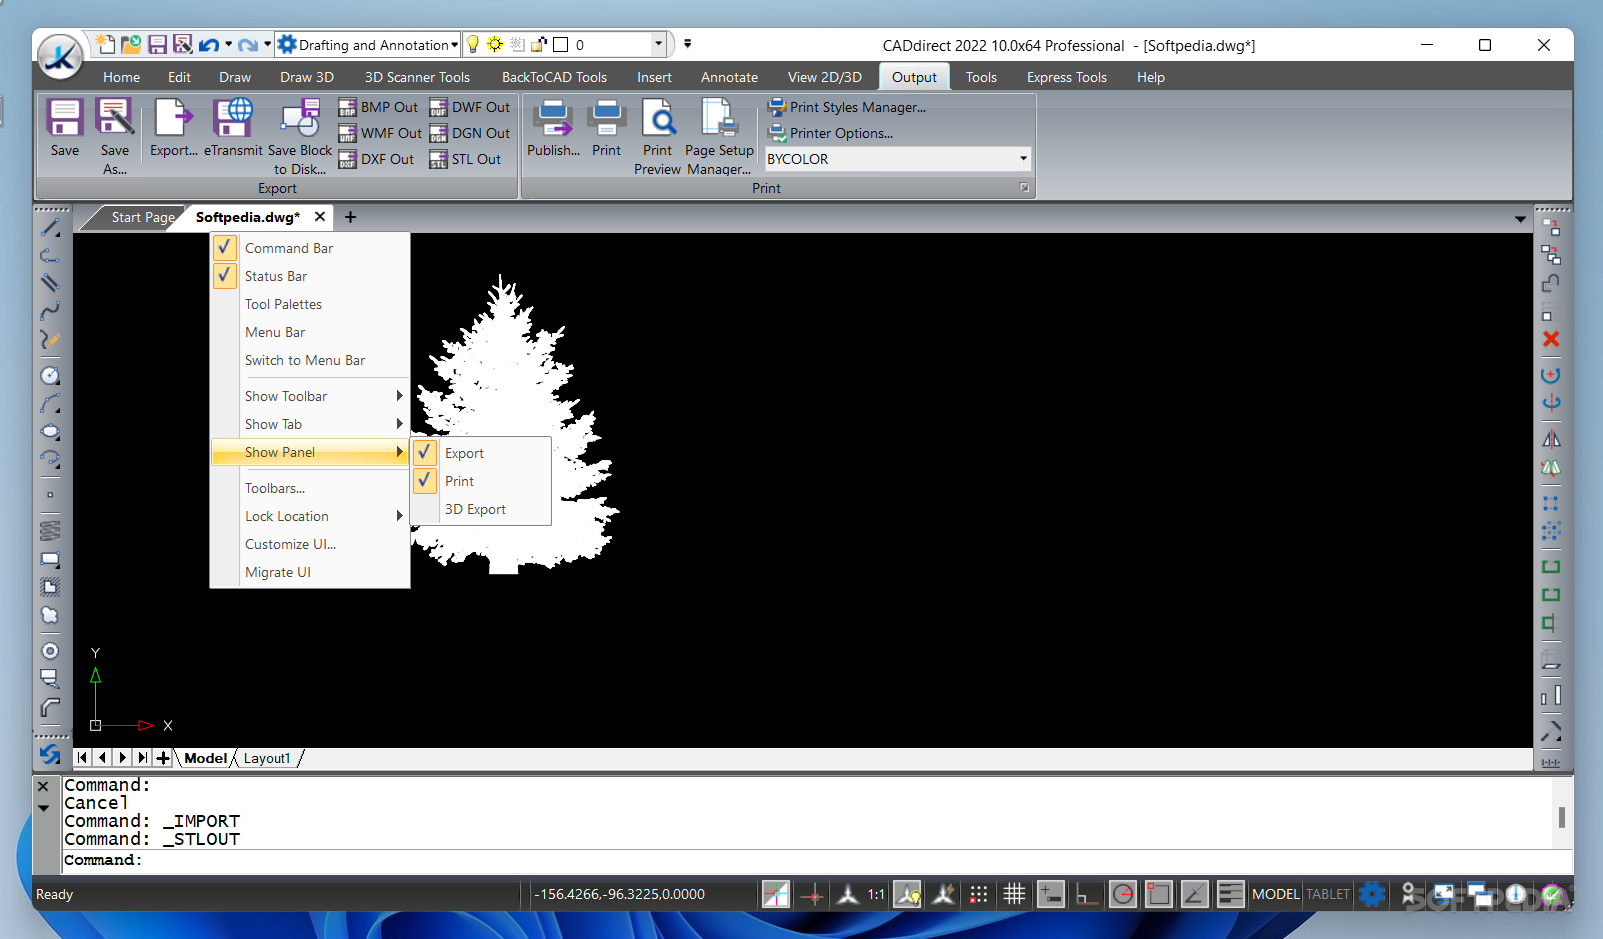Choose DWF Out export
Viewport: 1603px width, 939px height.
469,107
